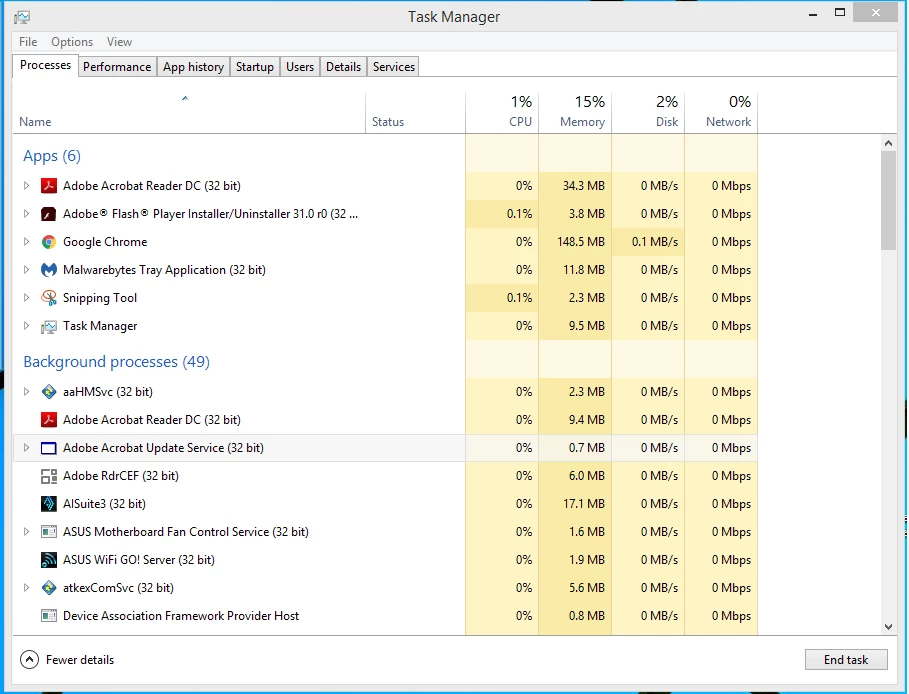Open the Services tab
Image resolution: width=909 pixels, height=694 pixels.
pos(394,67)
